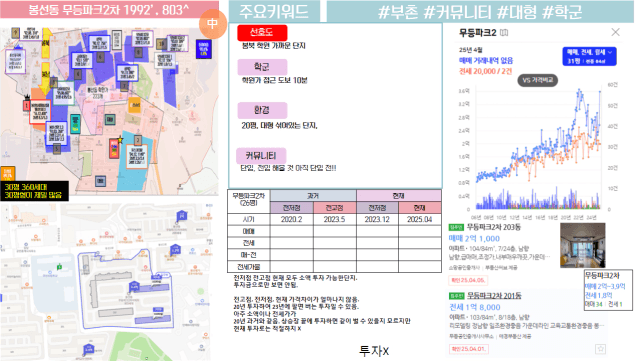The width and height of the screenshot is (640, 361).
Task: Click the 과거 column header
Action: (313, 196)
